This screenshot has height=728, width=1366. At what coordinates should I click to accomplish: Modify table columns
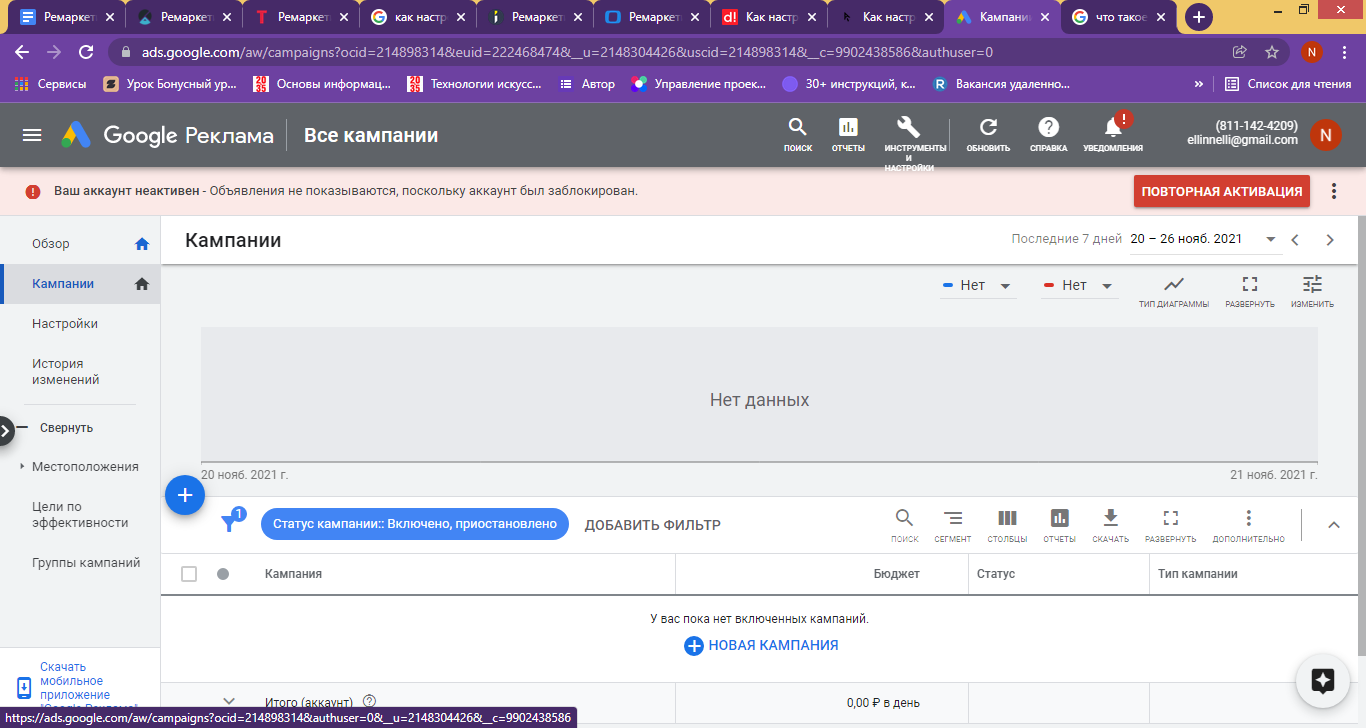point(1007,525)
